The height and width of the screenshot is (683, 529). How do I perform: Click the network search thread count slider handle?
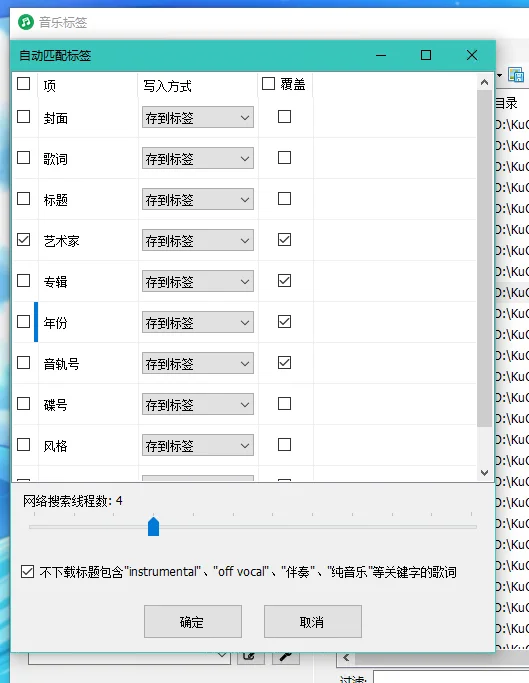(153, 526)
